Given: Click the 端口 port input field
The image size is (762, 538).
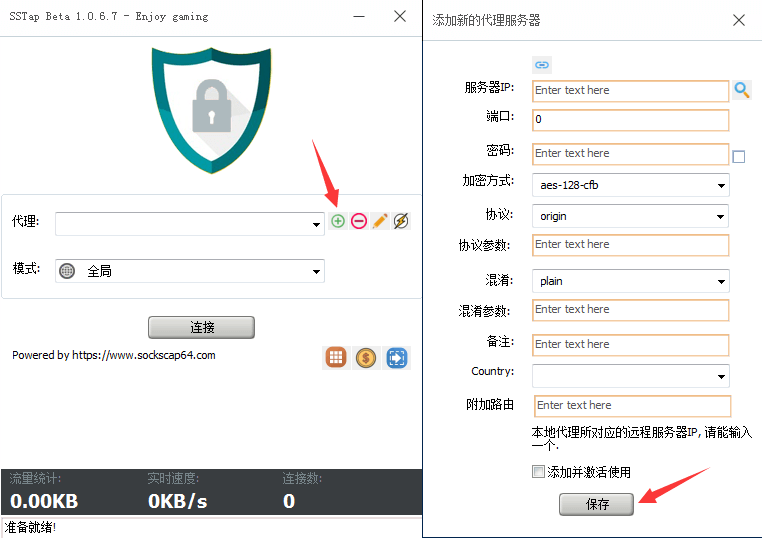Looking at the screenshot, I should [x=631, y=120].
